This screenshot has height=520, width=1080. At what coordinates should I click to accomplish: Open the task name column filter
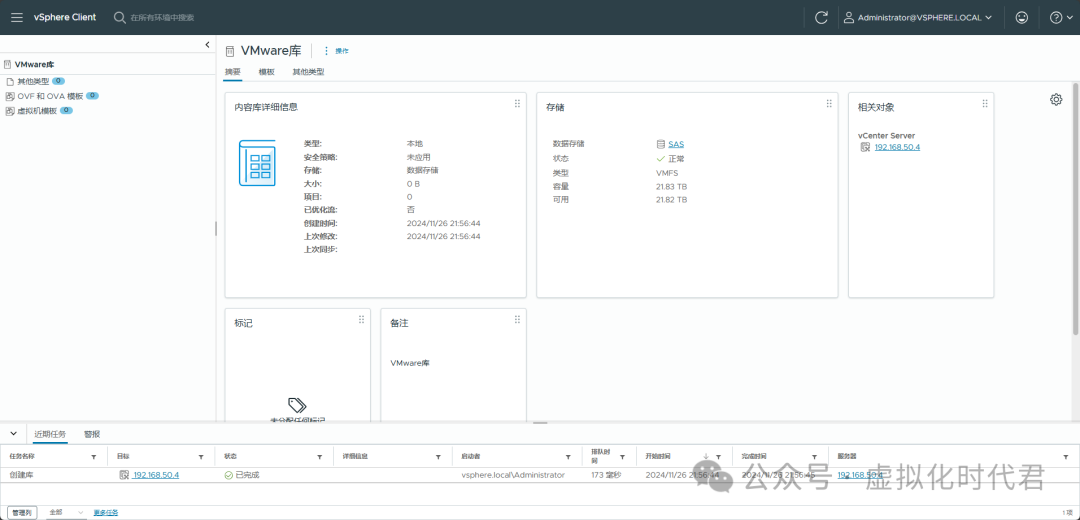(x=94, y=457)
